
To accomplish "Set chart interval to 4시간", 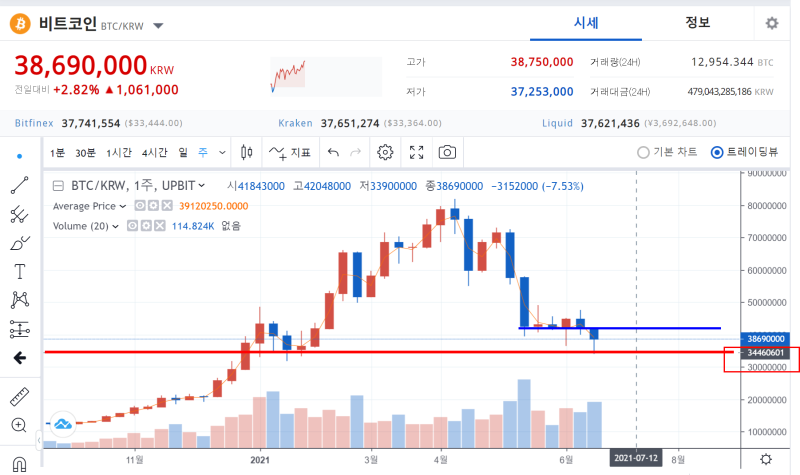I will 155,153.
